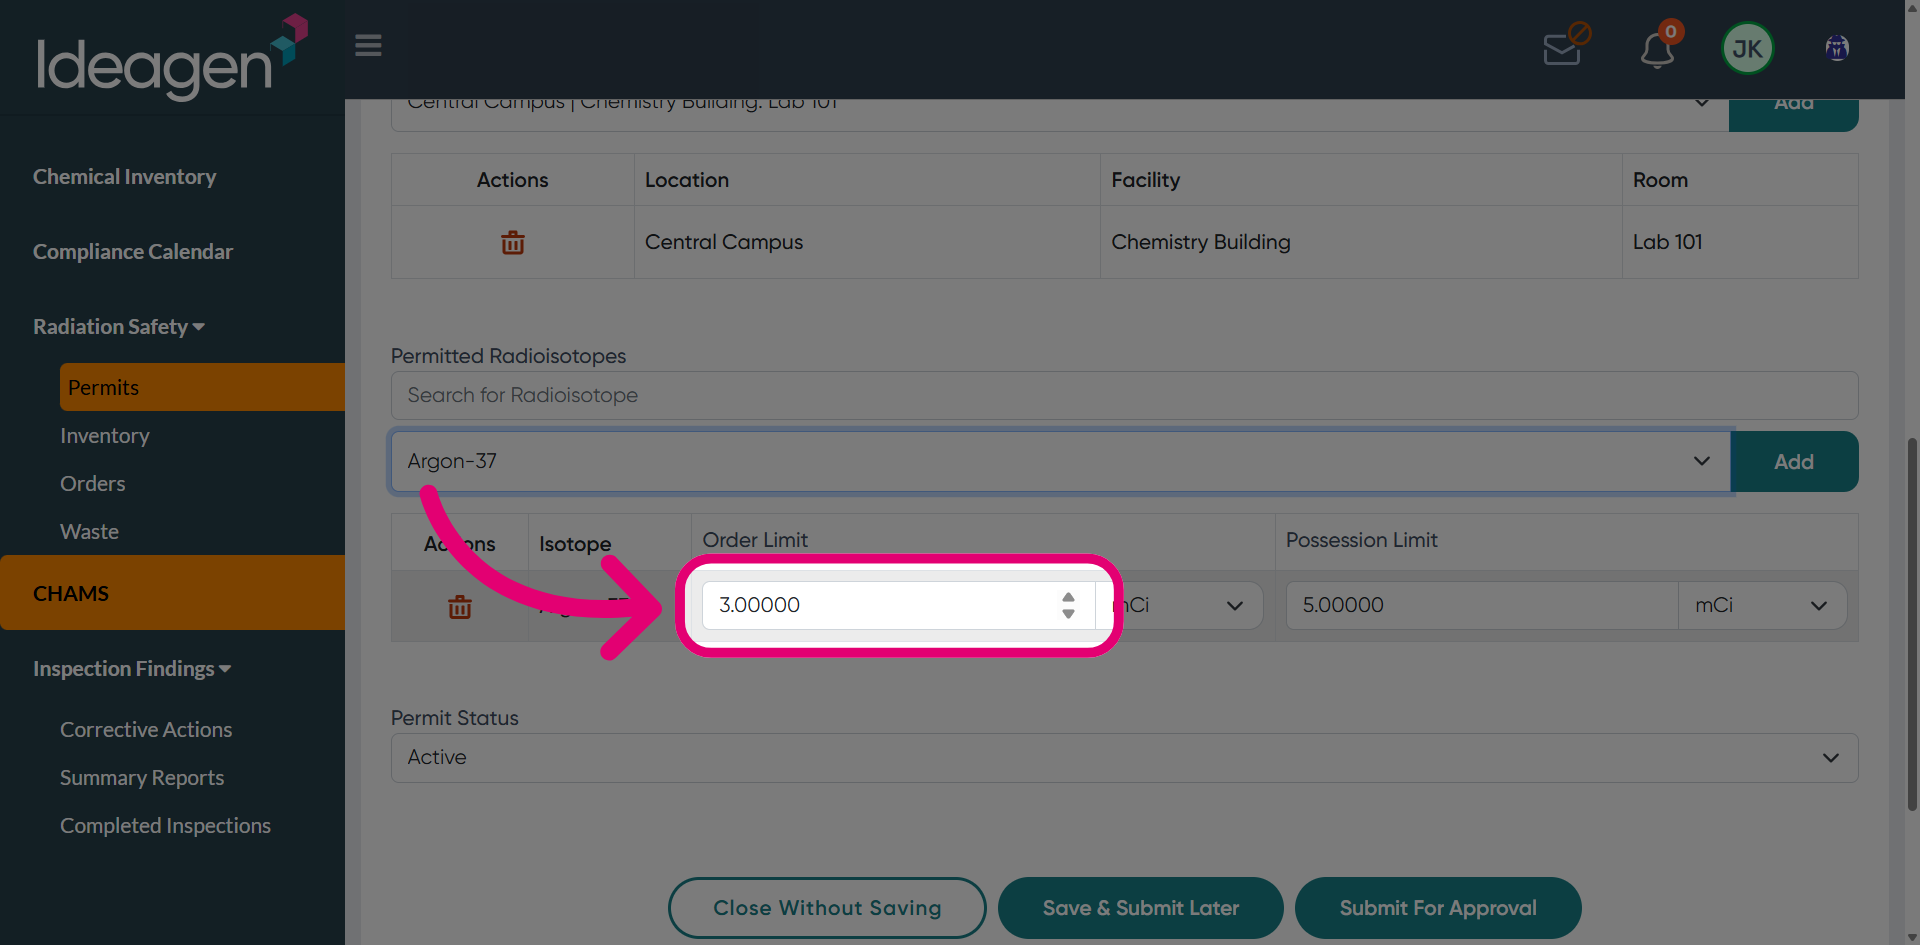The height and width of the screenshot is (945, 1920).
Task: Go to Waste in the sidebar
Action: [x=89, y=532]
